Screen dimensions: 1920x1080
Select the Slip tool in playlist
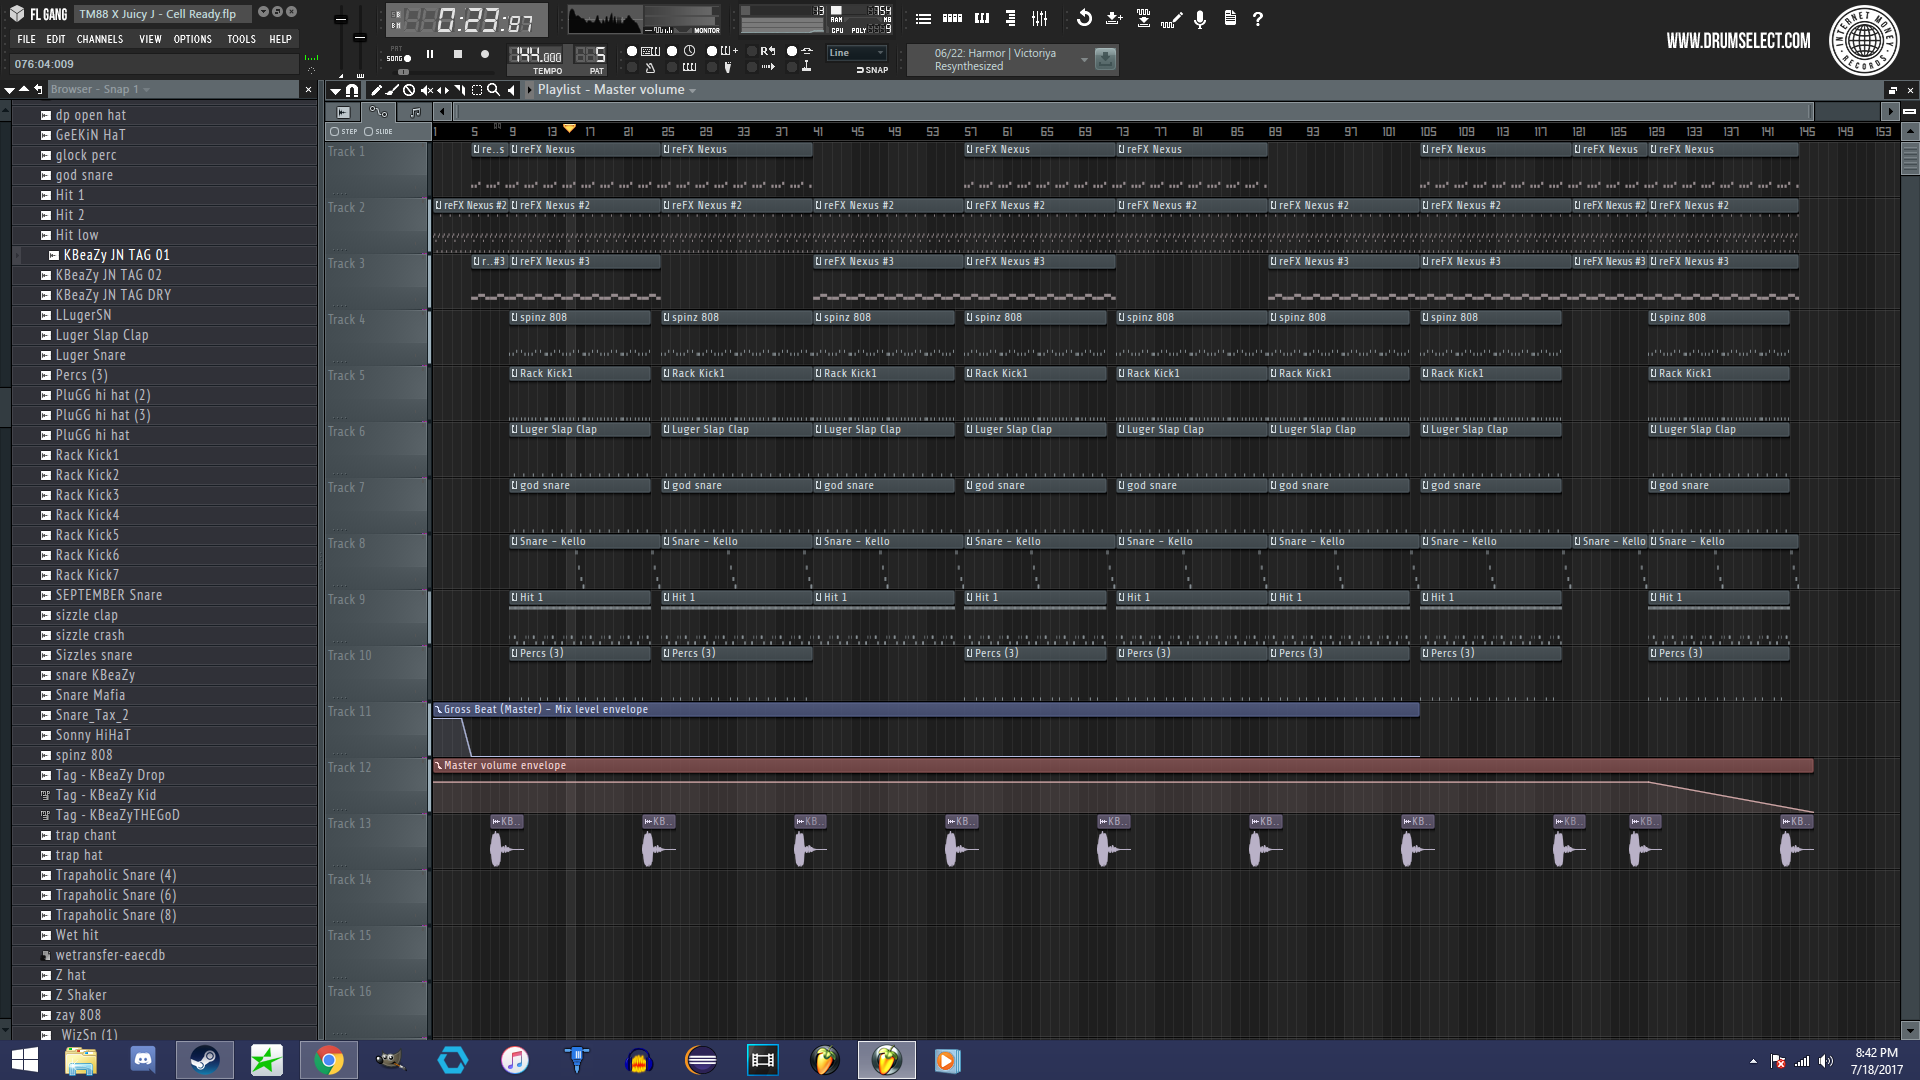coord(443,90)
